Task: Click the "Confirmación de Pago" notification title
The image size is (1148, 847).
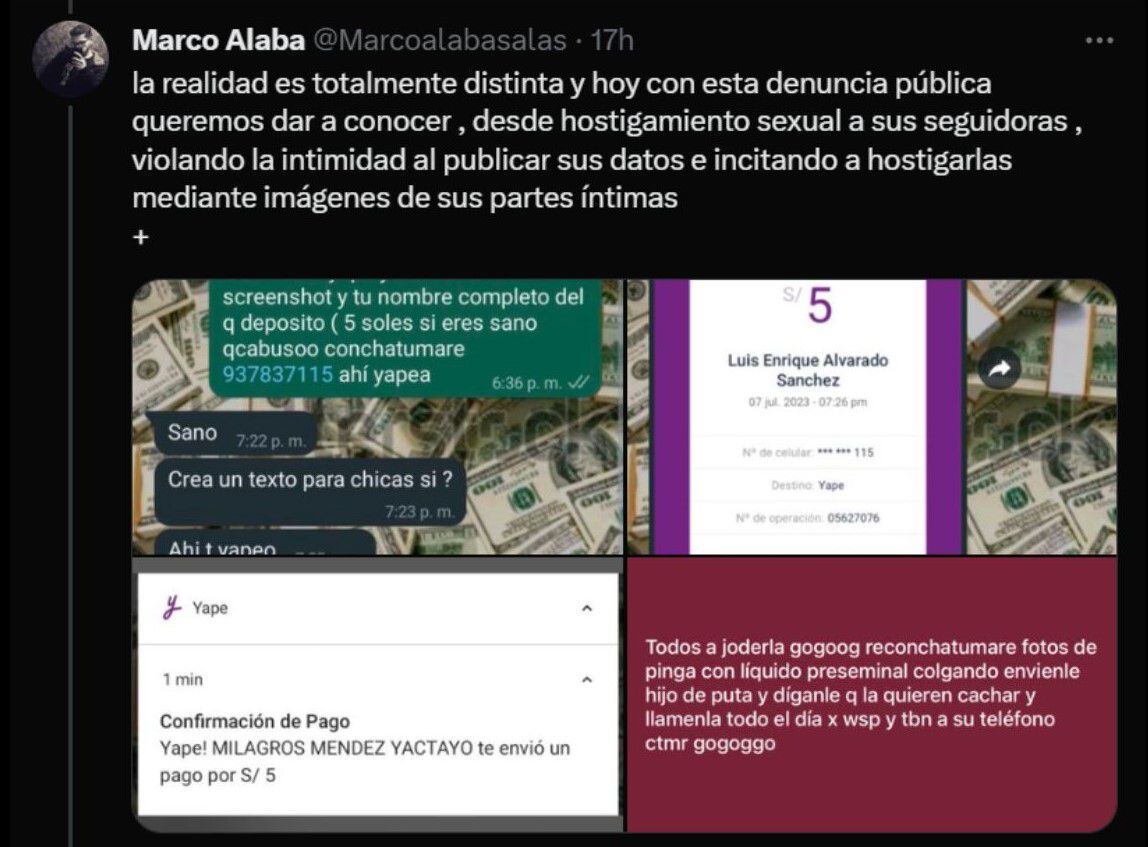Action: click(255, 721)
